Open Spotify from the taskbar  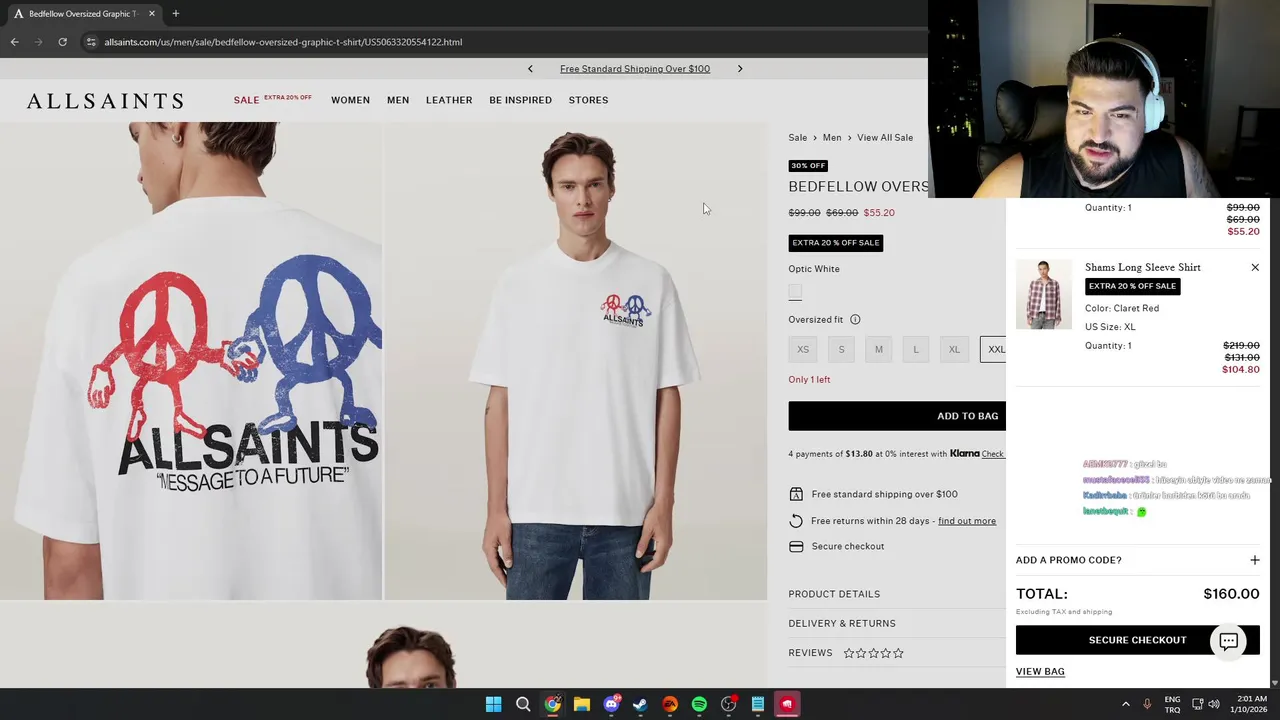[699, 704]
